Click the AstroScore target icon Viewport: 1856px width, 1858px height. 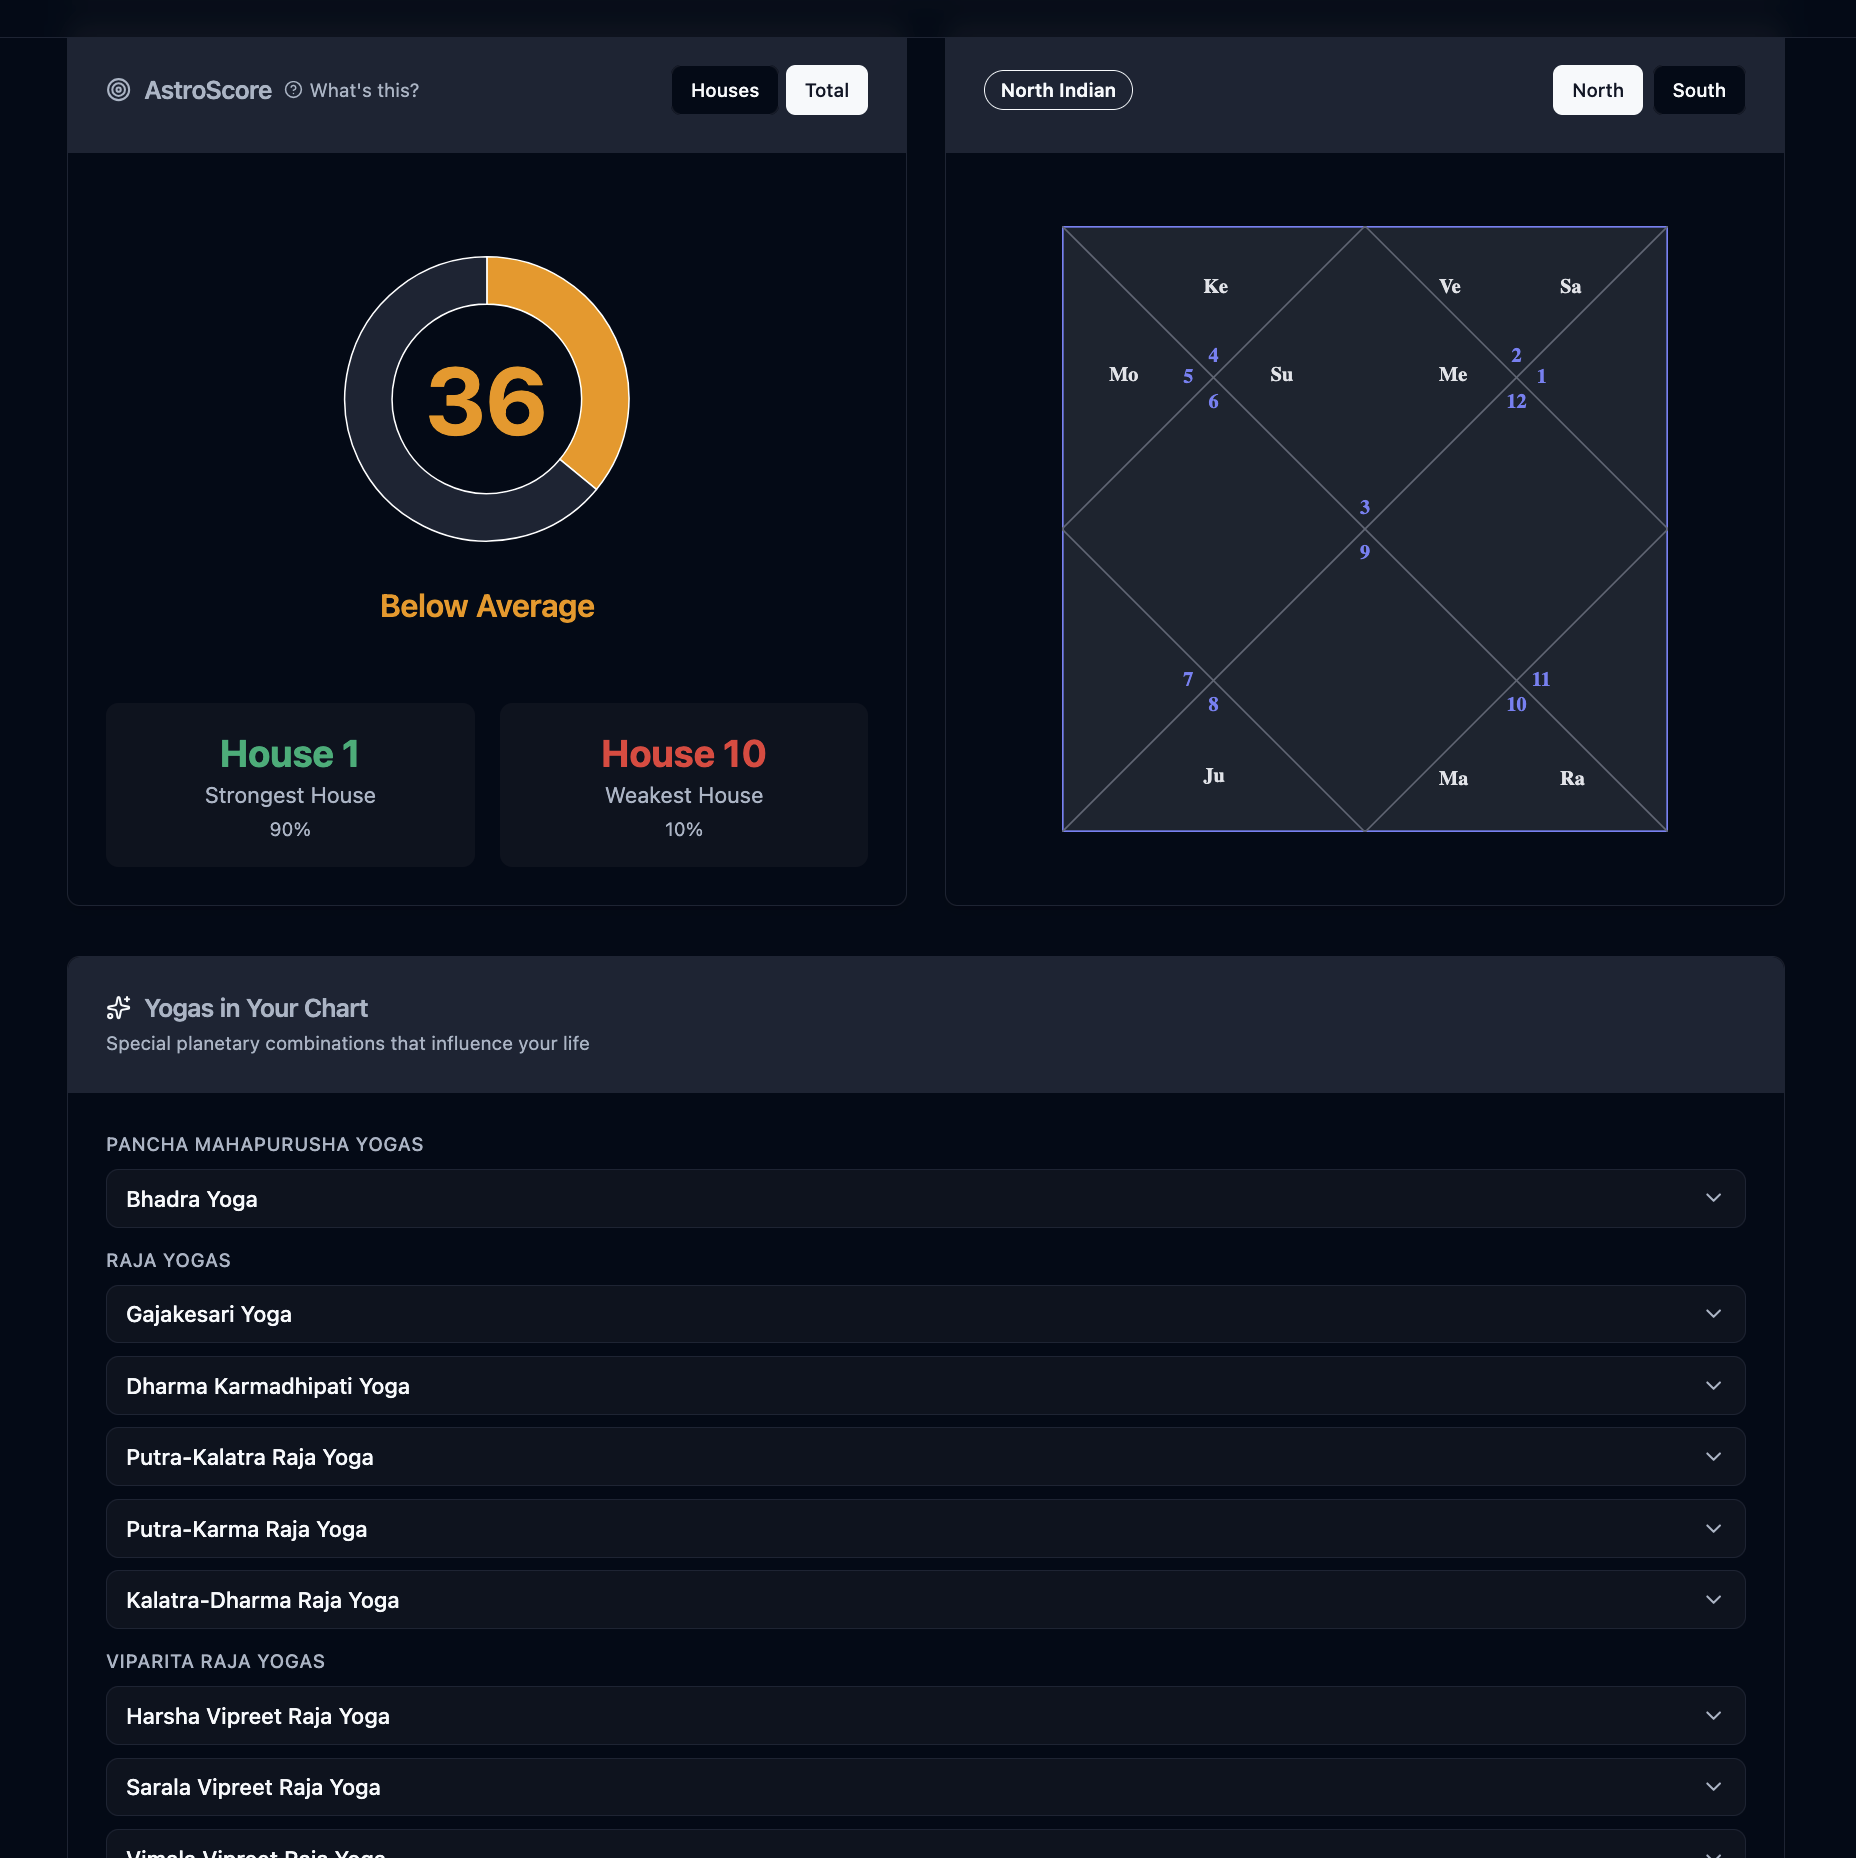118,90
